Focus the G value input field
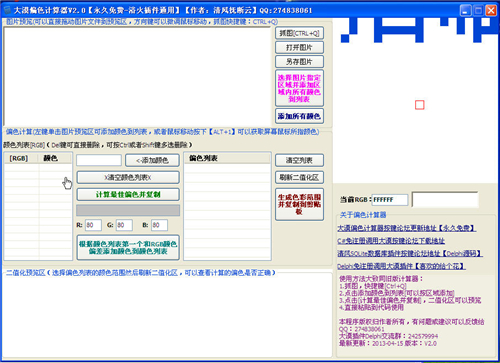500x363 pixels. point(124,225)
